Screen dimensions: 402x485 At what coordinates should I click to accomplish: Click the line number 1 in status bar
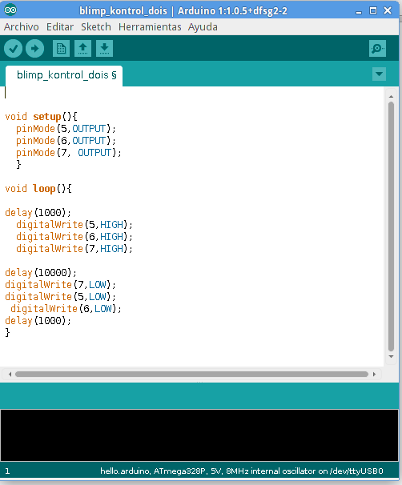7,471
